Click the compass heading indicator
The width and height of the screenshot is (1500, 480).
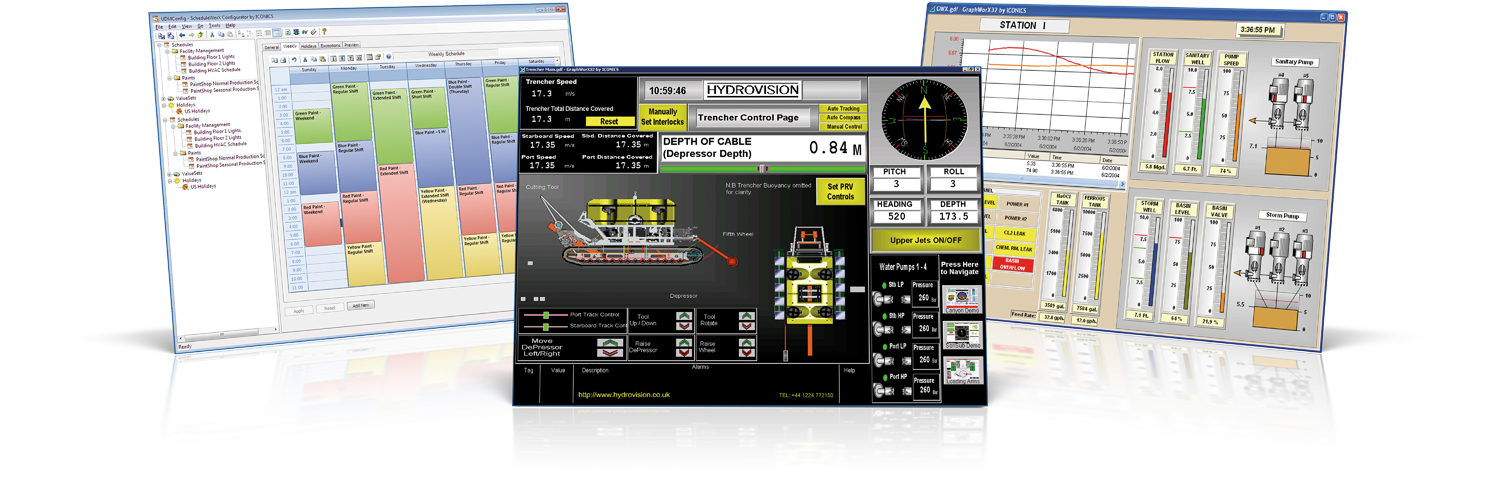(925, 118)
